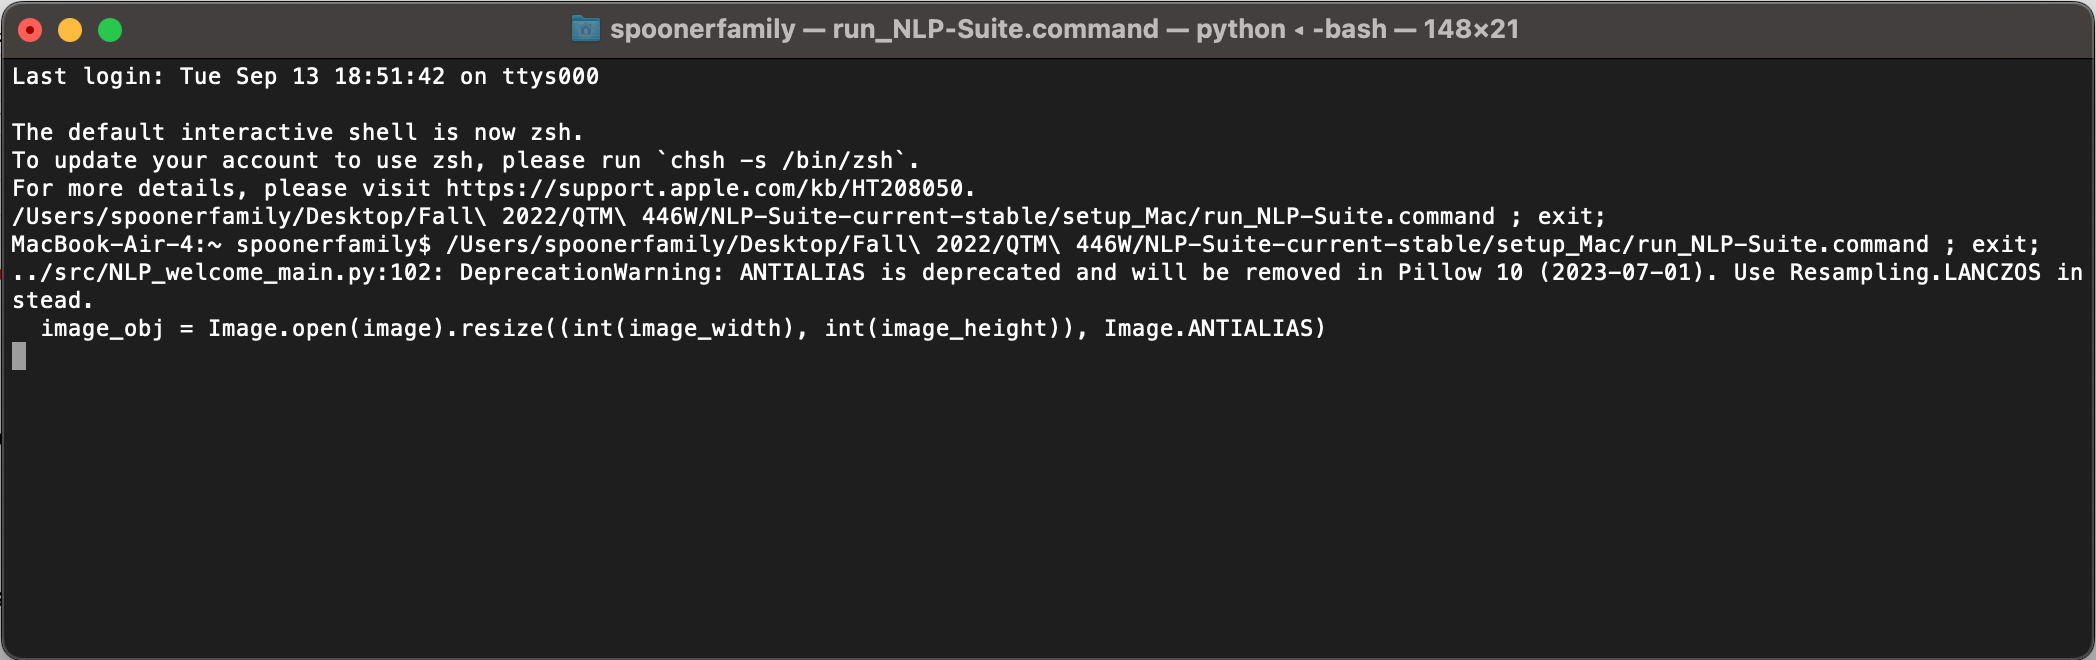Click the Image.ANTIALIAS code snippet line

tap(680, 327)
